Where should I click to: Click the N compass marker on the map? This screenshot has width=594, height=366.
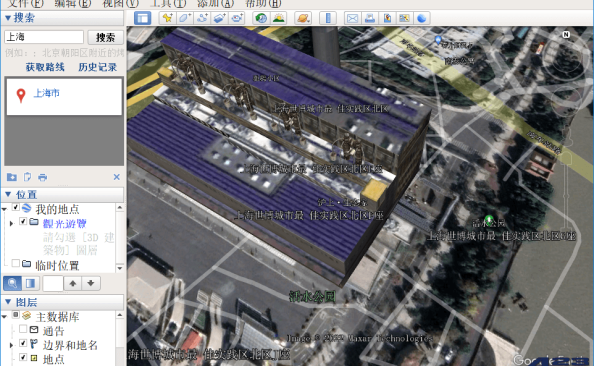566,34
